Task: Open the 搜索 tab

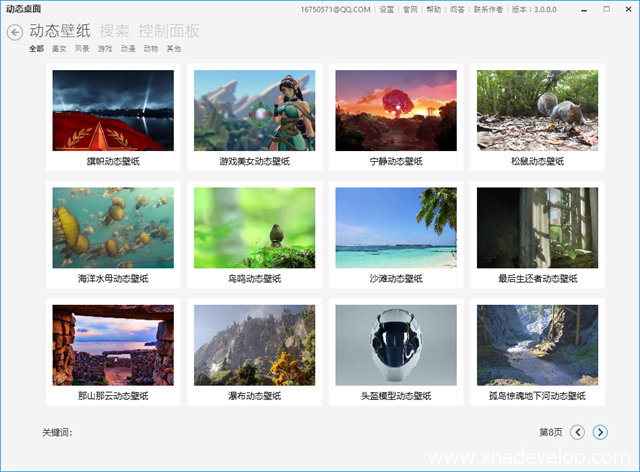Action: click(x=114, y=31)
